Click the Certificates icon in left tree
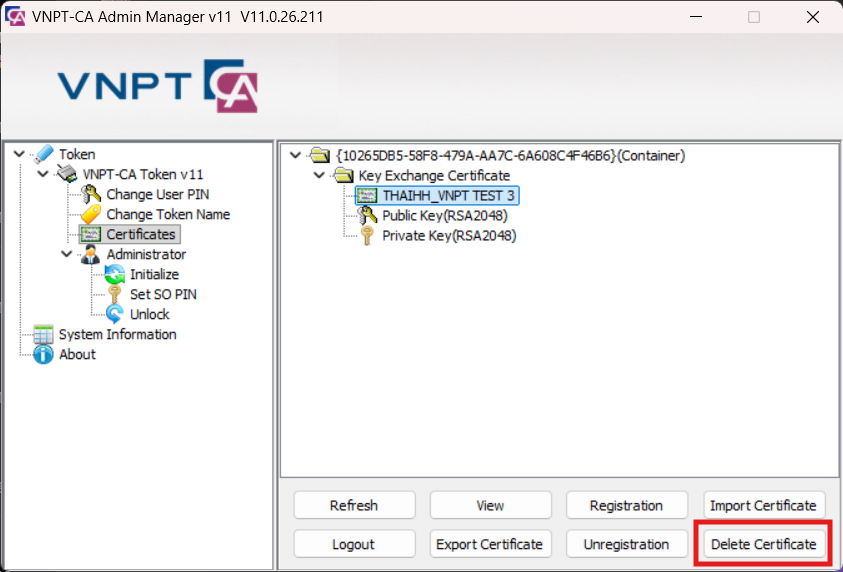The height and width of the screenshot is (572, 843). 90,234
